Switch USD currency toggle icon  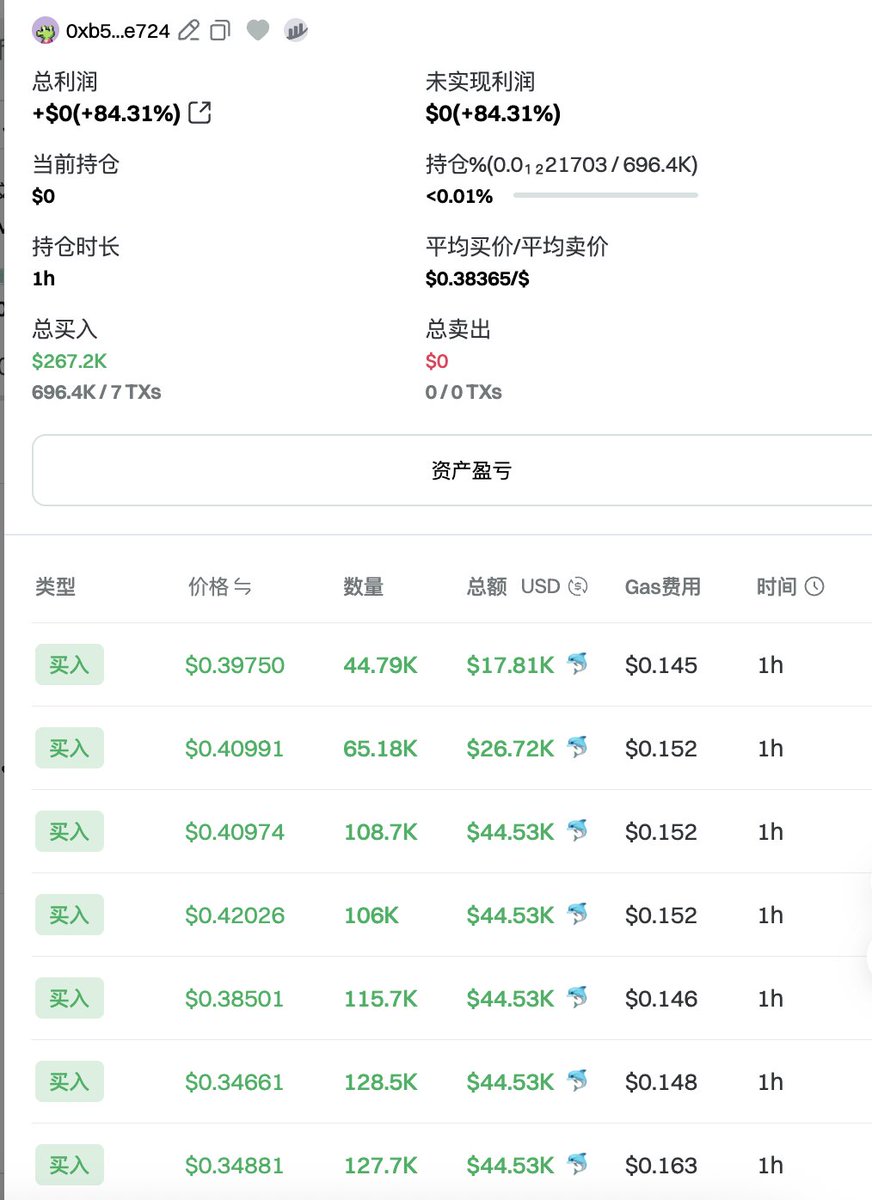pos(578,587)
